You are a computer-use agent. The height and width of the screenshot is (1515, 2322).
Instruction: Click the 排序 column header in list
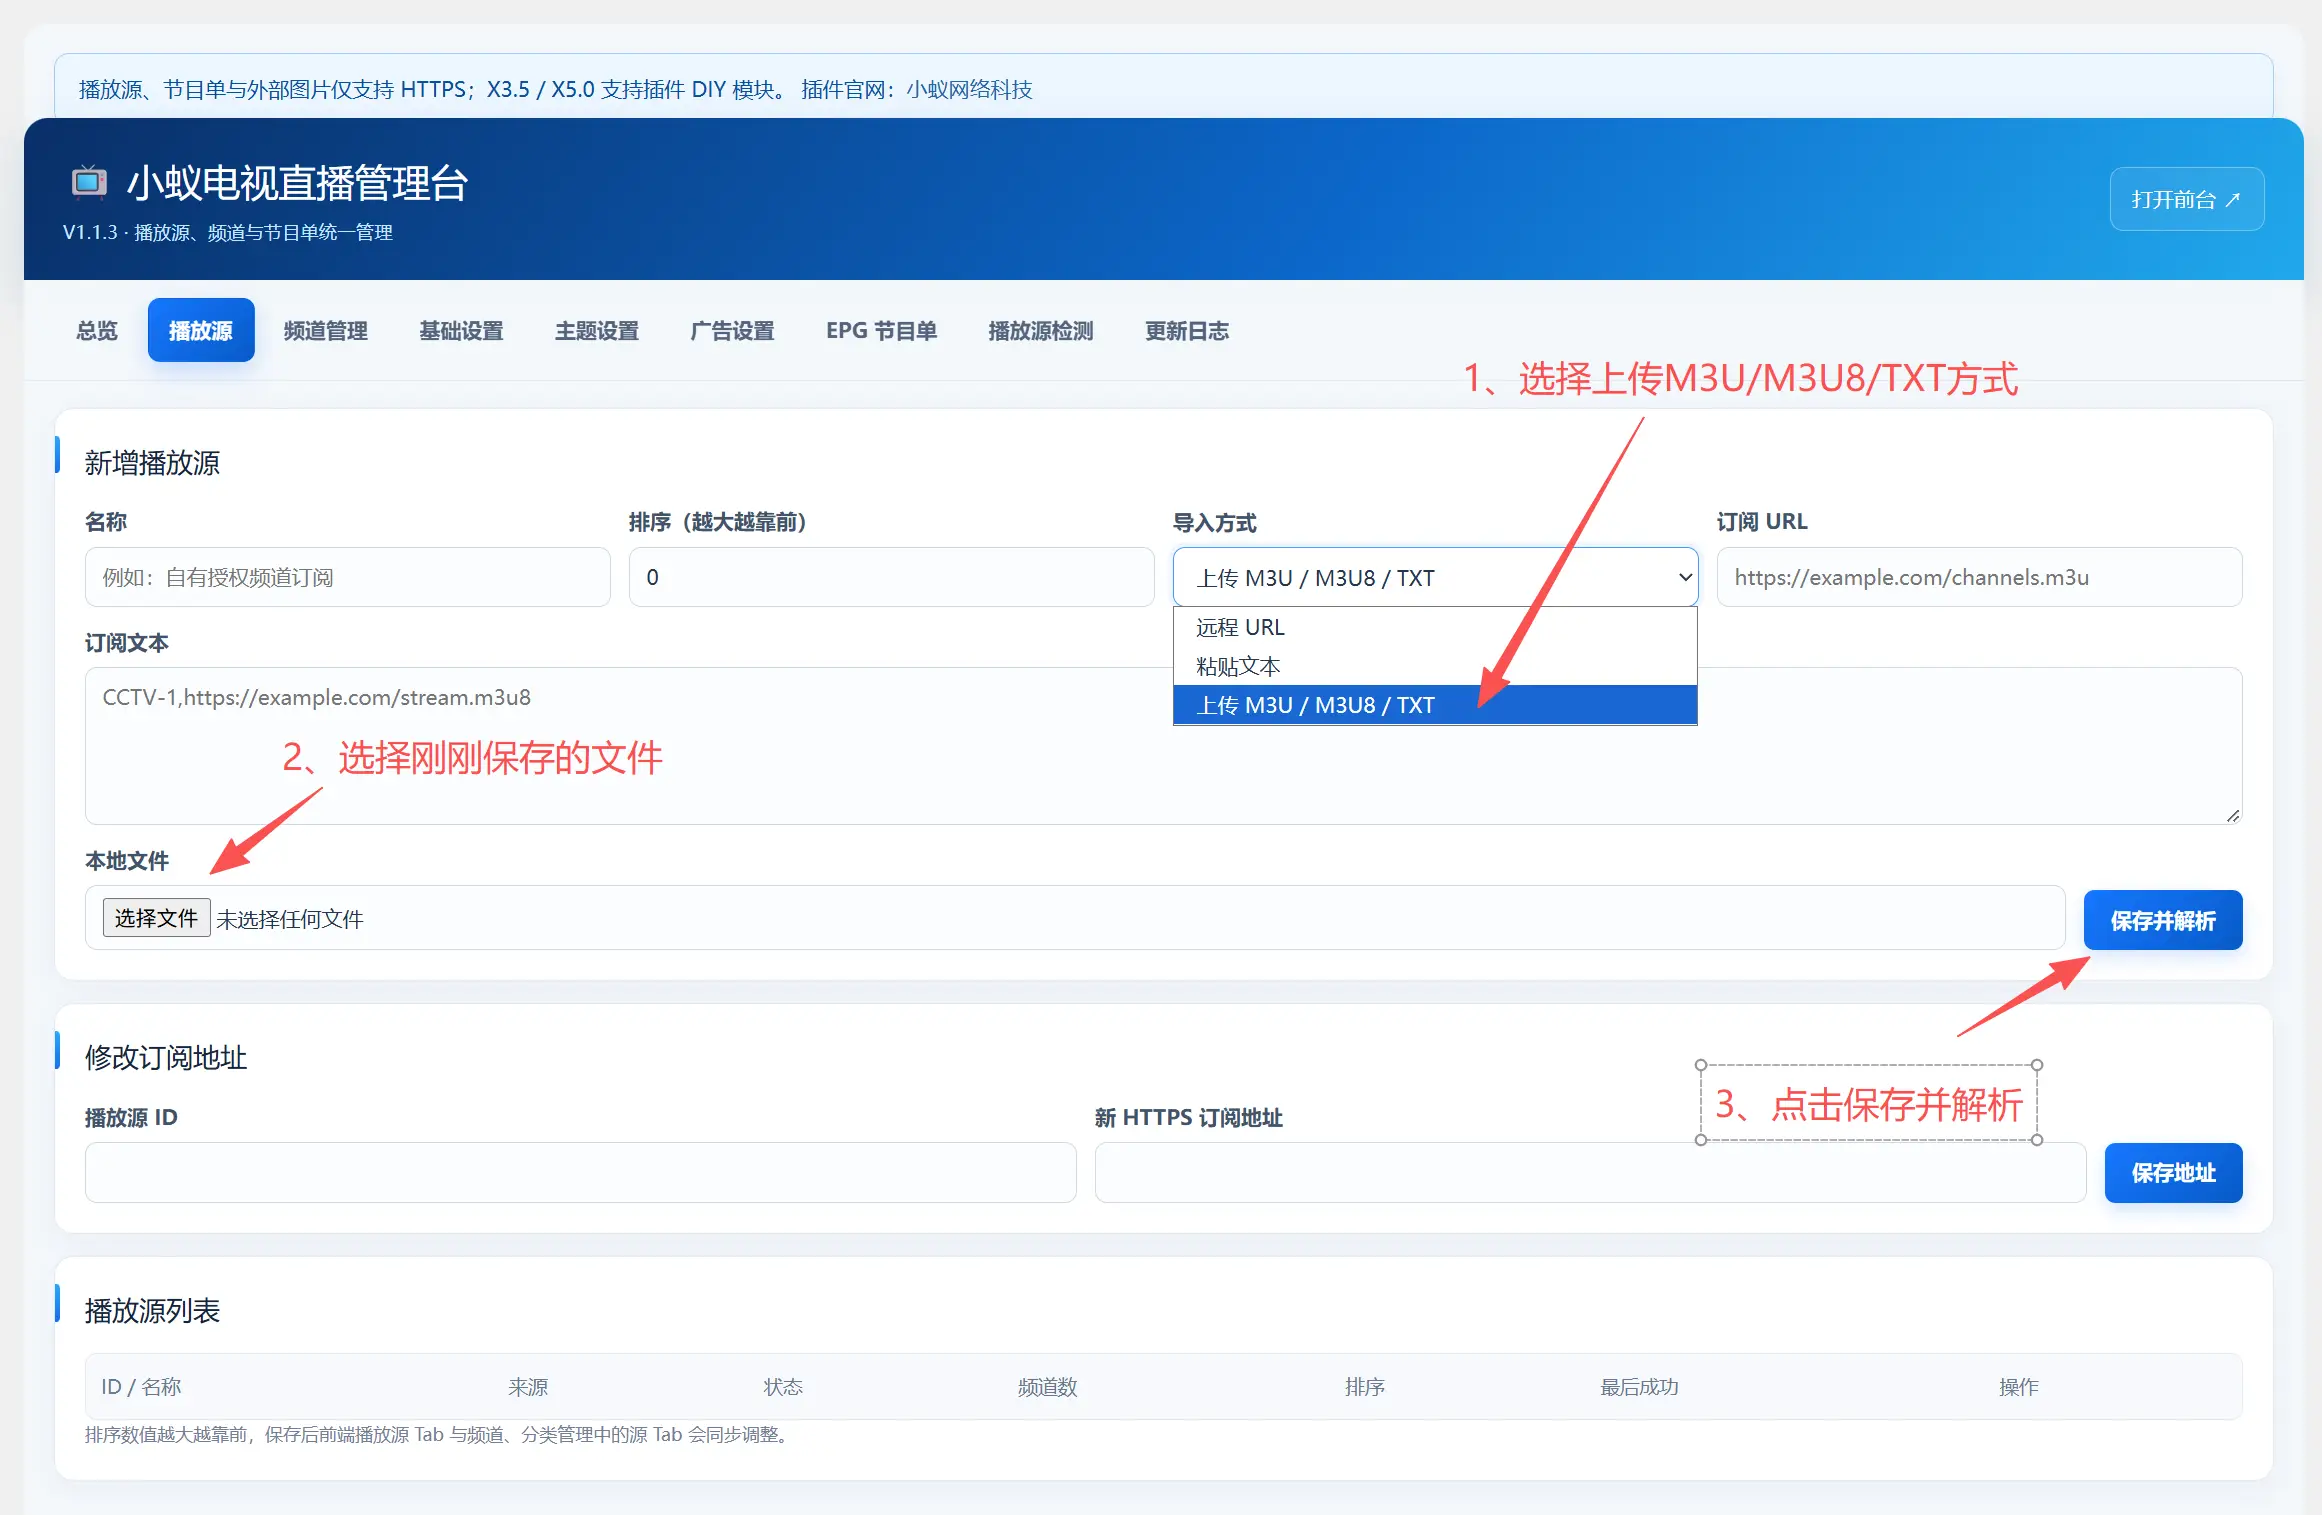point(1364,1387)
